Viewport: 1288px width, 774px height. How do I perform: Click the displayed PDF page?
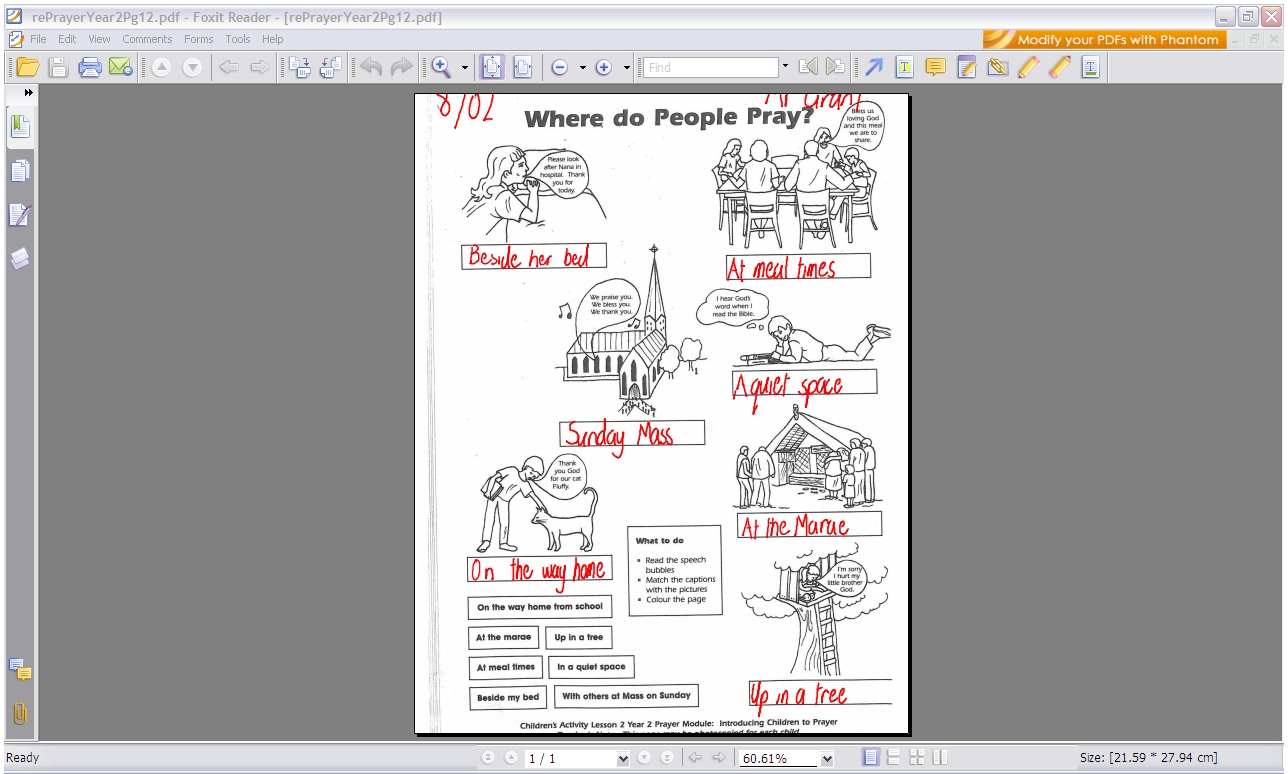pyautogui.click(x=662, y=414)
